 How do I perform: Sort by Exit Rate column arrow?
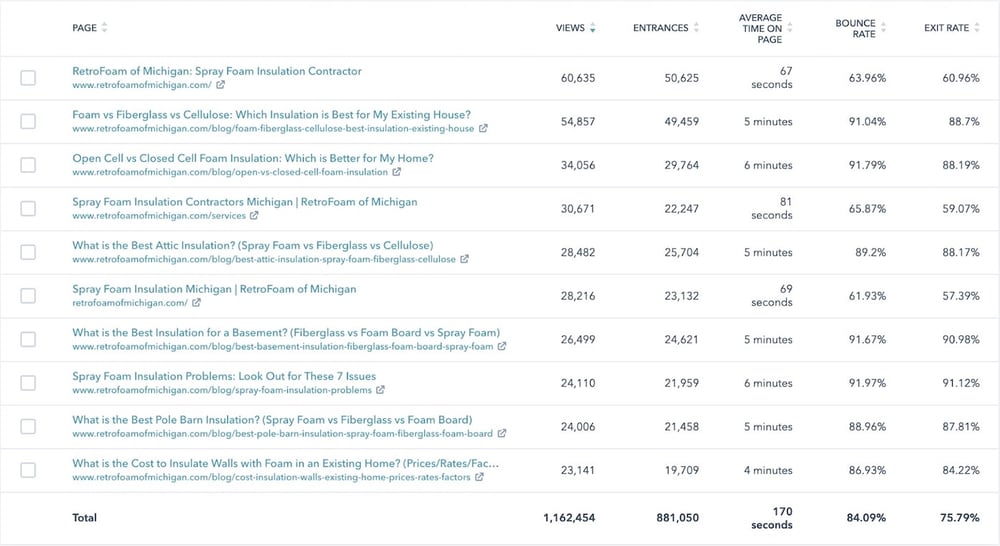977,28
